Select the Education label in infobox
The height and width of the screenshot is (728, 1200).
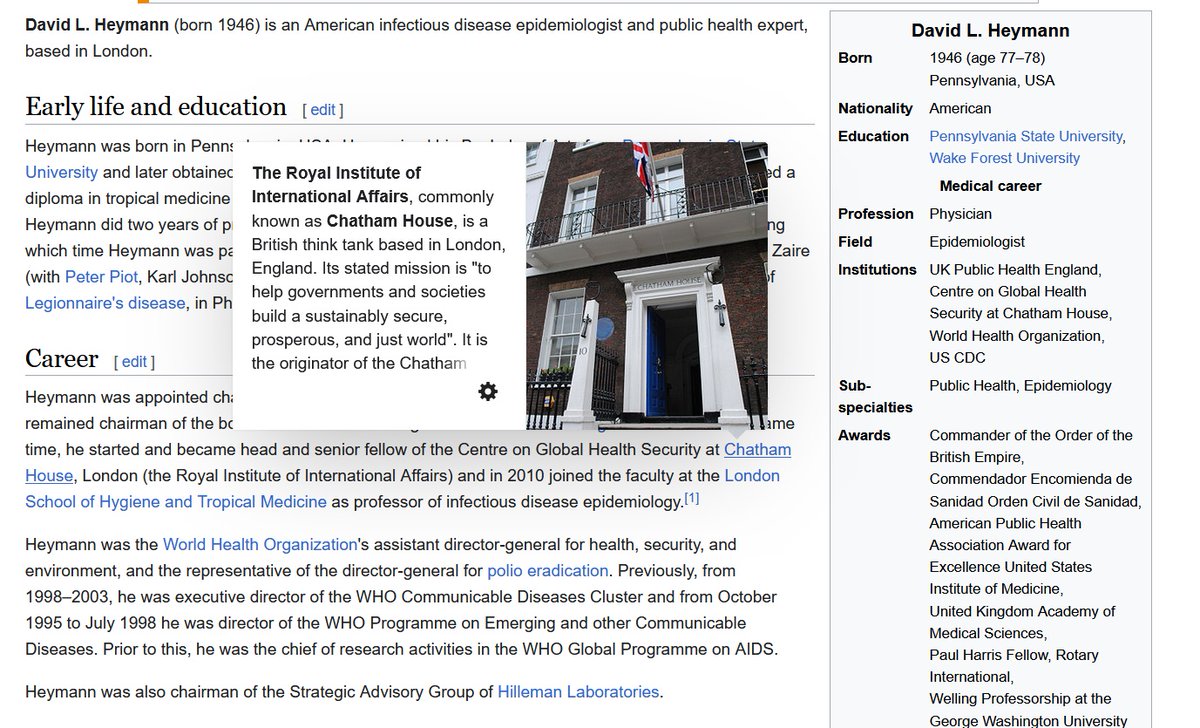coord(873,136)
